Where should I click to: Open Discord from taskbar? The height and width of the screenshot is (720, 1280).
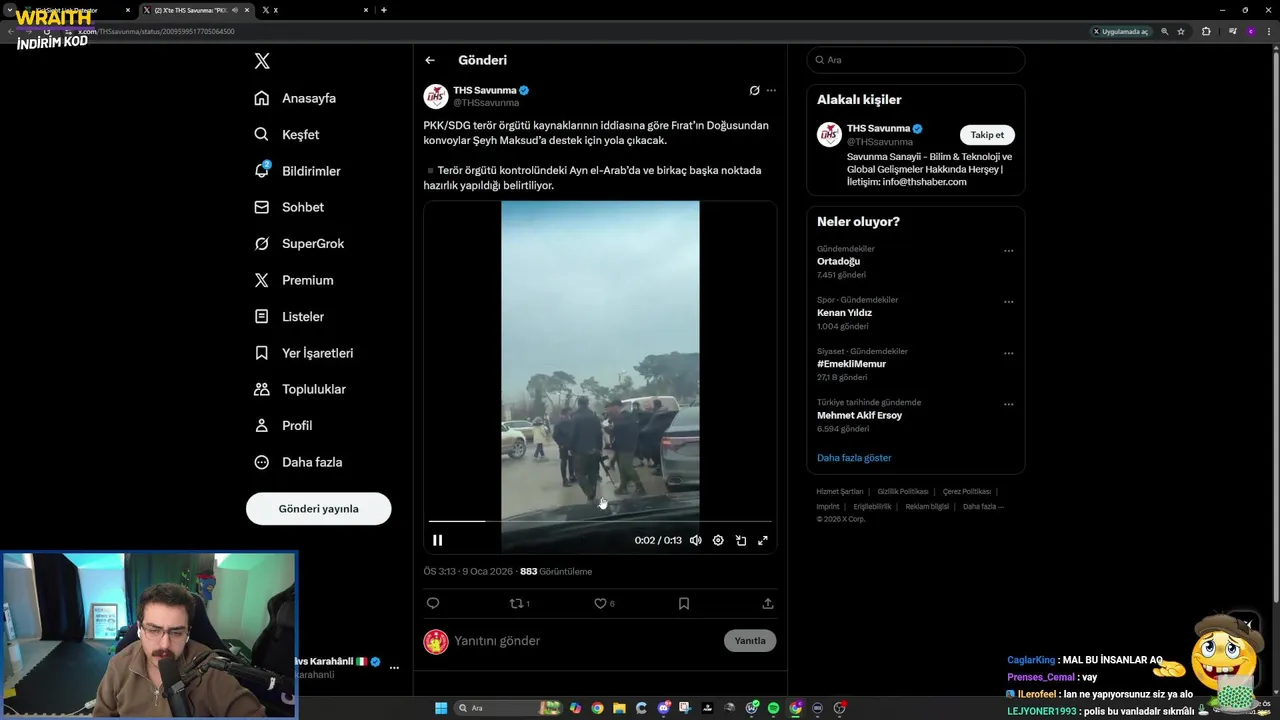coord(664,708)
